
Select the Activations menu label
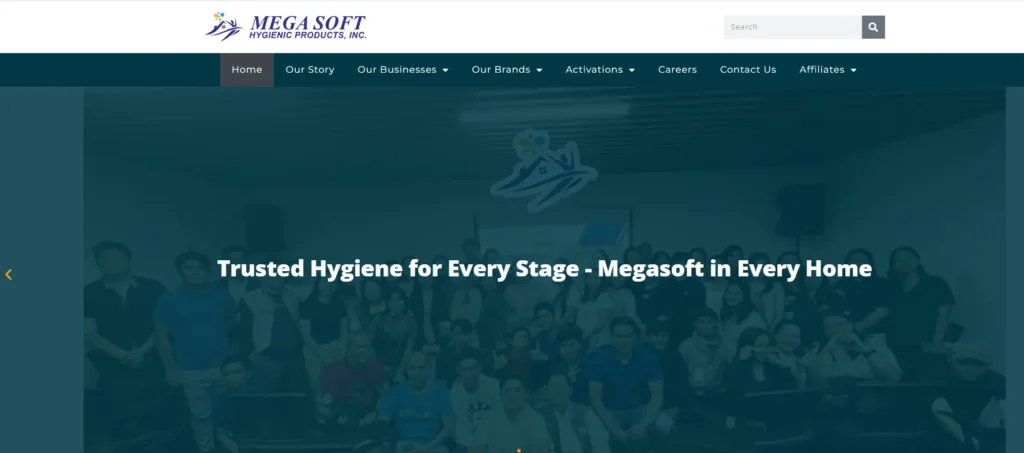coord(594,70)
